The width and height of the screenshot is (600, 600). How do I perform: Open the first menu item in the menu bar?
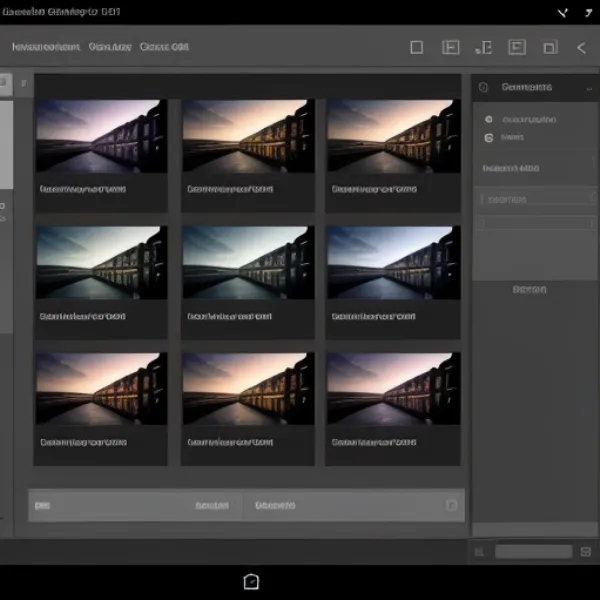point(45,46)
